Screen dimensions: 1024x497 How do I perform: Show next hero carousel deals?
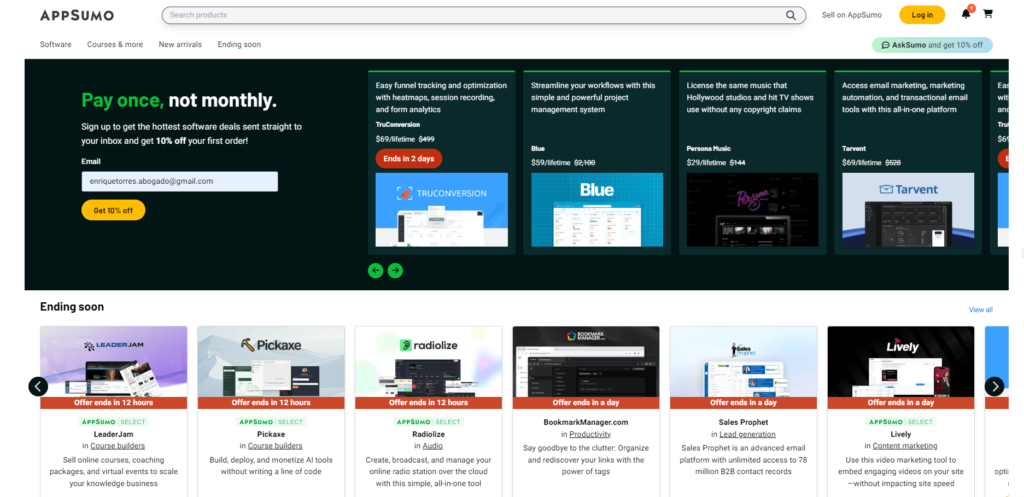(395, 270)
